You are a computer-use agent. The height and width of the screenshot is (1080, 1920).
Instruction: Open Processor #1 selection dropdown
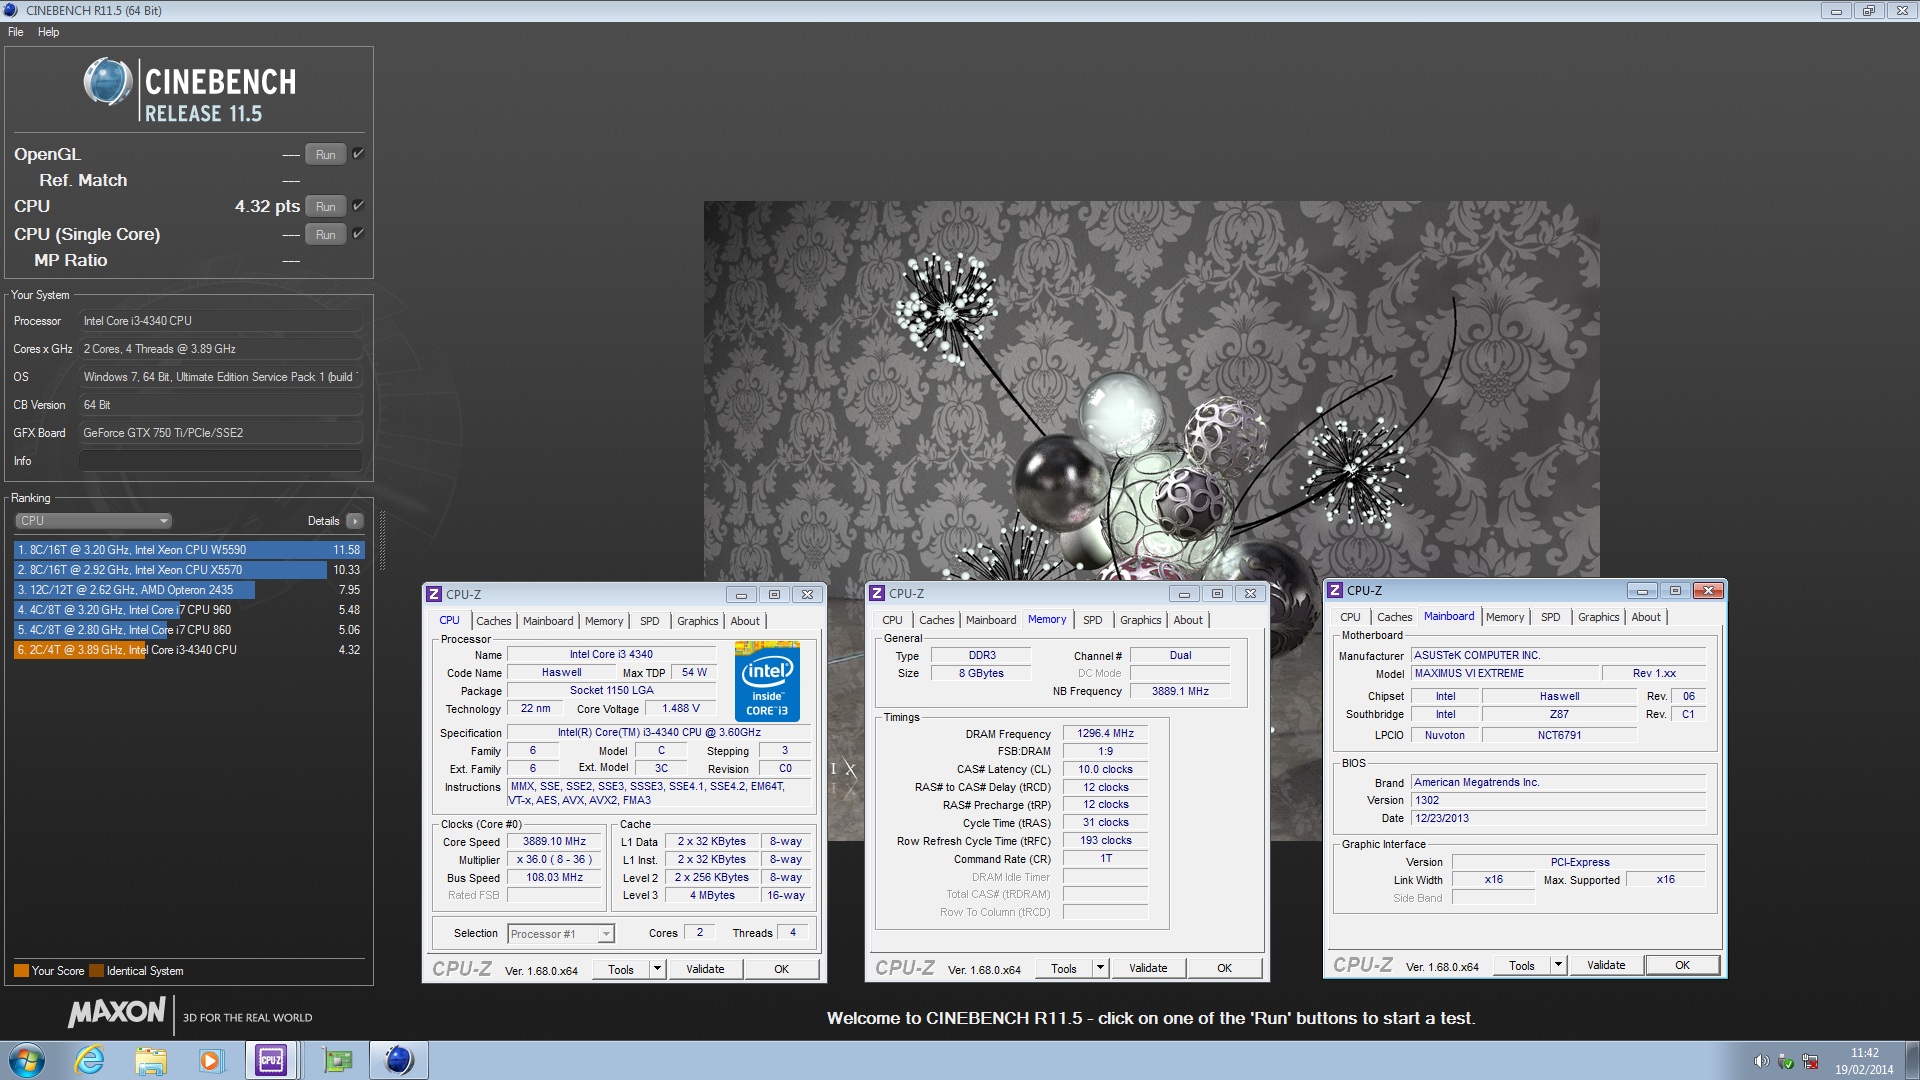click(561, 934)
